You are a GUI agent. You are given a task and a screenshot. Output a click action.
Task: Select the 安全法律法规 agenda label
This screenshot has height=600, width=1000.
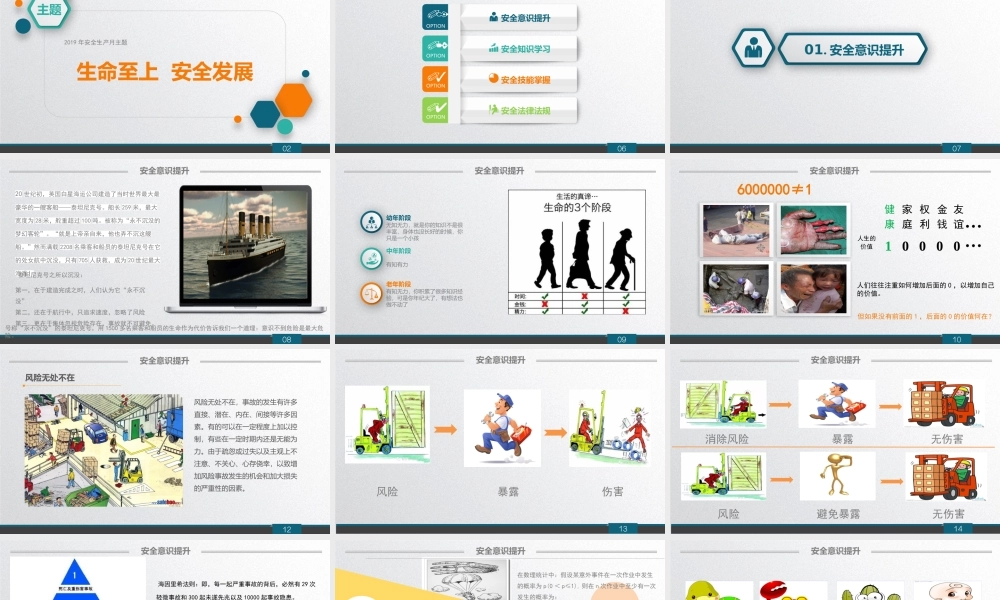(x=525, y=110)
